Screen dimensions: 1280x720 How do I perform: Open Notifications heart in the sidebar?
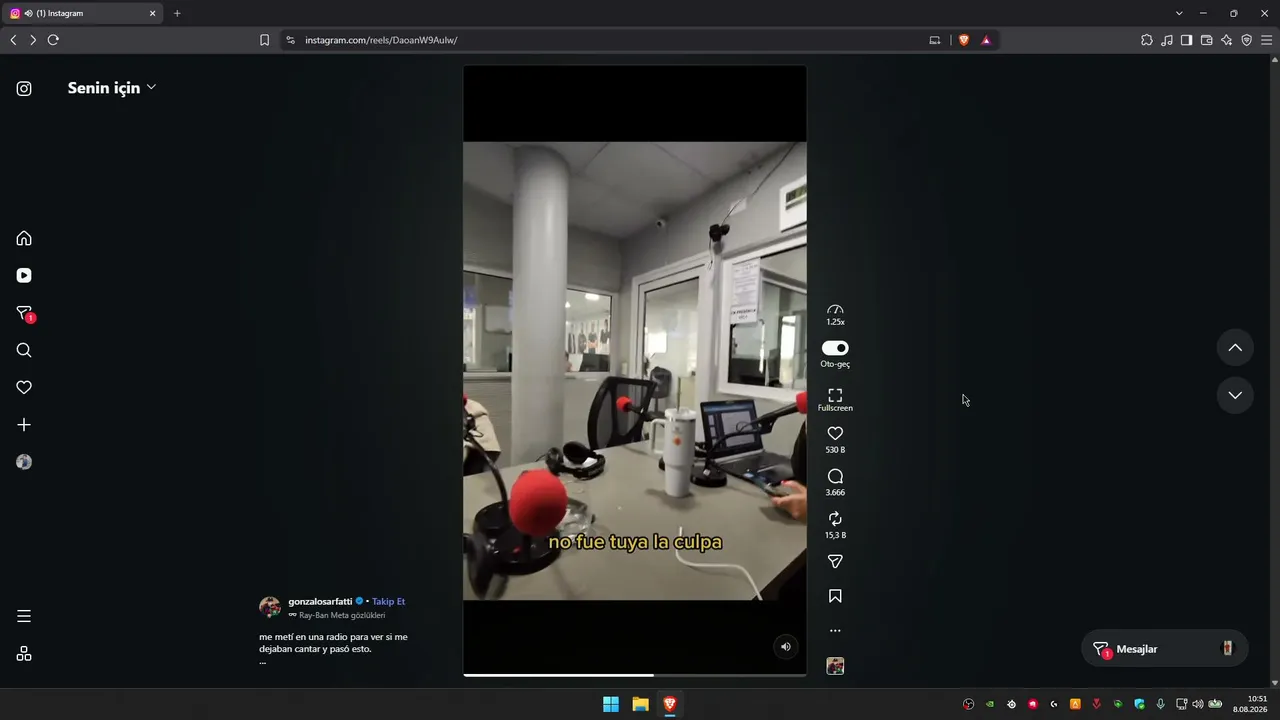tap(24, 388)
